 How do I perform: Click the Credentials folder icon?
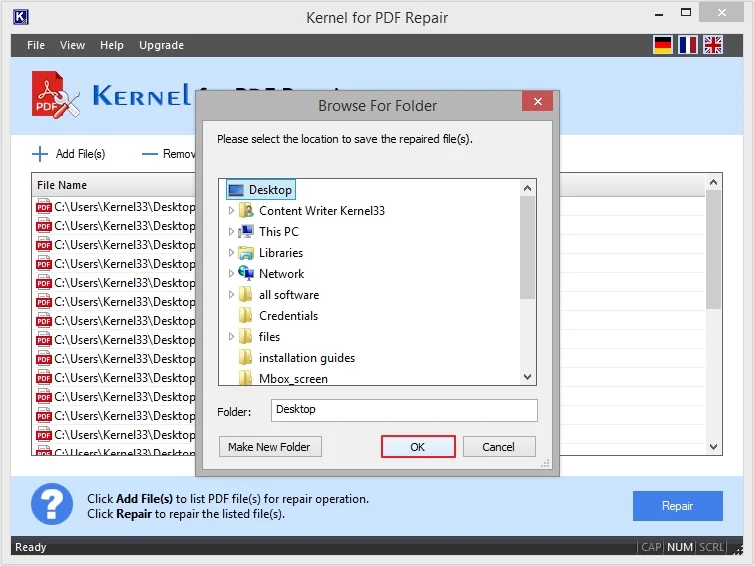click(246, 315)
